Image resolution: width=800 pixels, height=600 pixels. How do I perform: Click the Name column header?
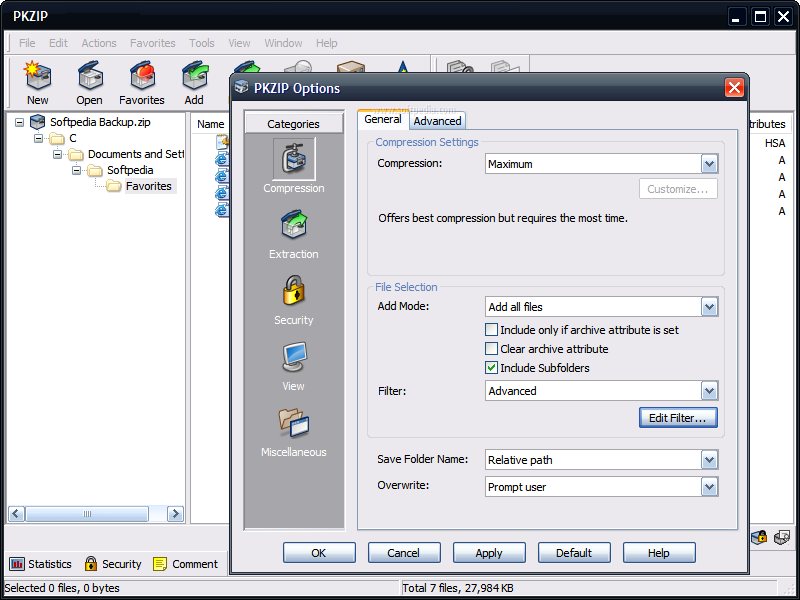click(x=210, y=124)
